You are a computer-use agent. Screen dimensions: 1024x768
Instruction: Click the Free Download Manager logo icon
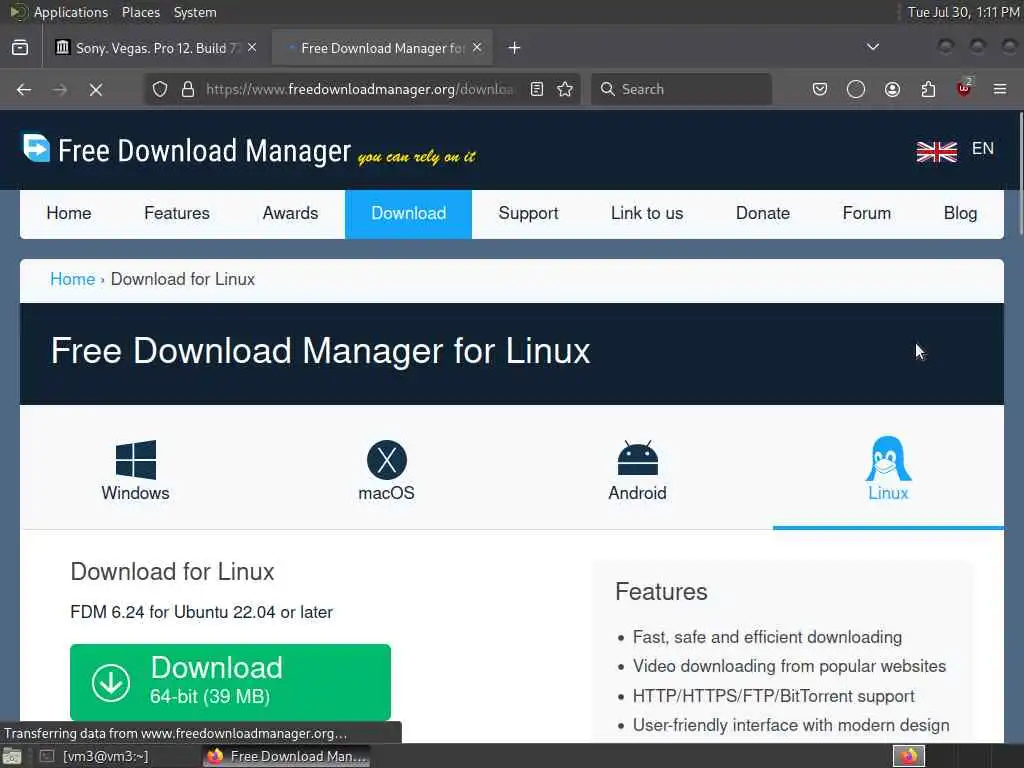(37, 148)
